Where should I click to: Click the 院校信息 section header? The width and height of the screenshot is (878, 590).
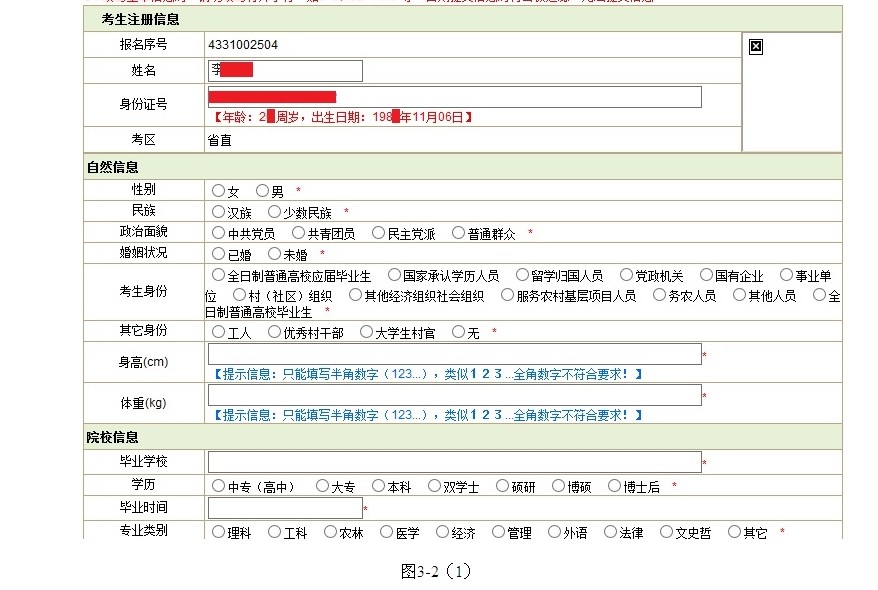113,437
